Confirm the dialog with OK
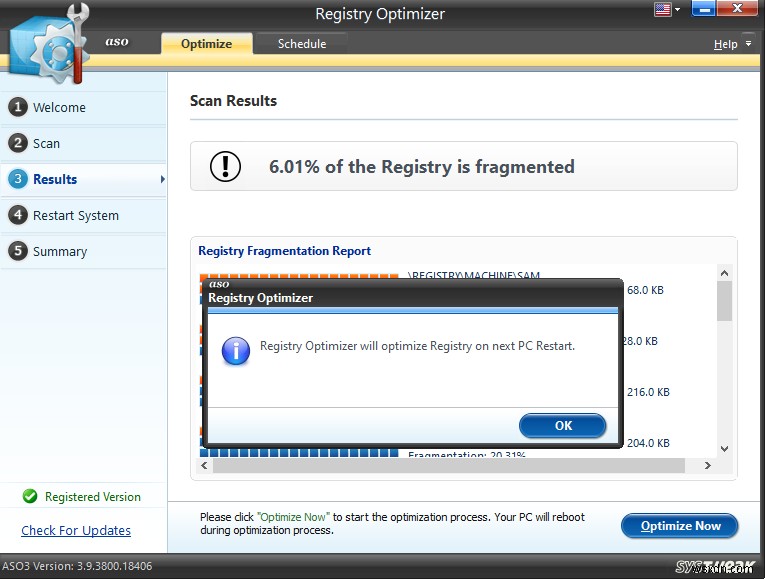765x579 pixels. coord(563,425)
